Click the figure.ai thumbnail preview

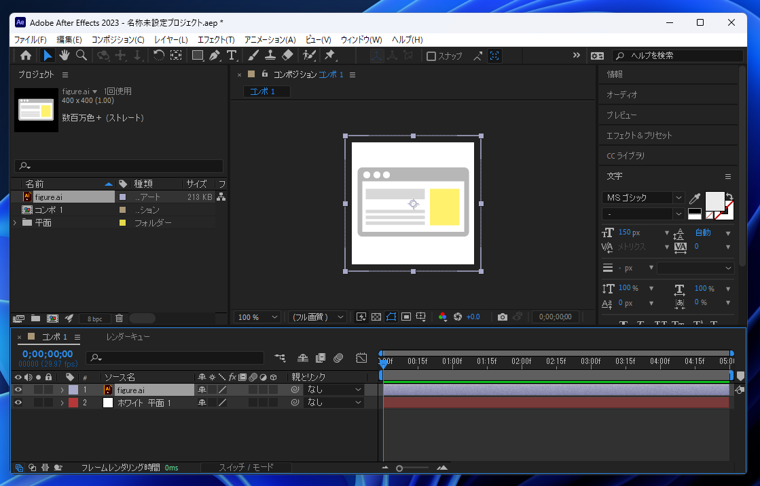36,110
